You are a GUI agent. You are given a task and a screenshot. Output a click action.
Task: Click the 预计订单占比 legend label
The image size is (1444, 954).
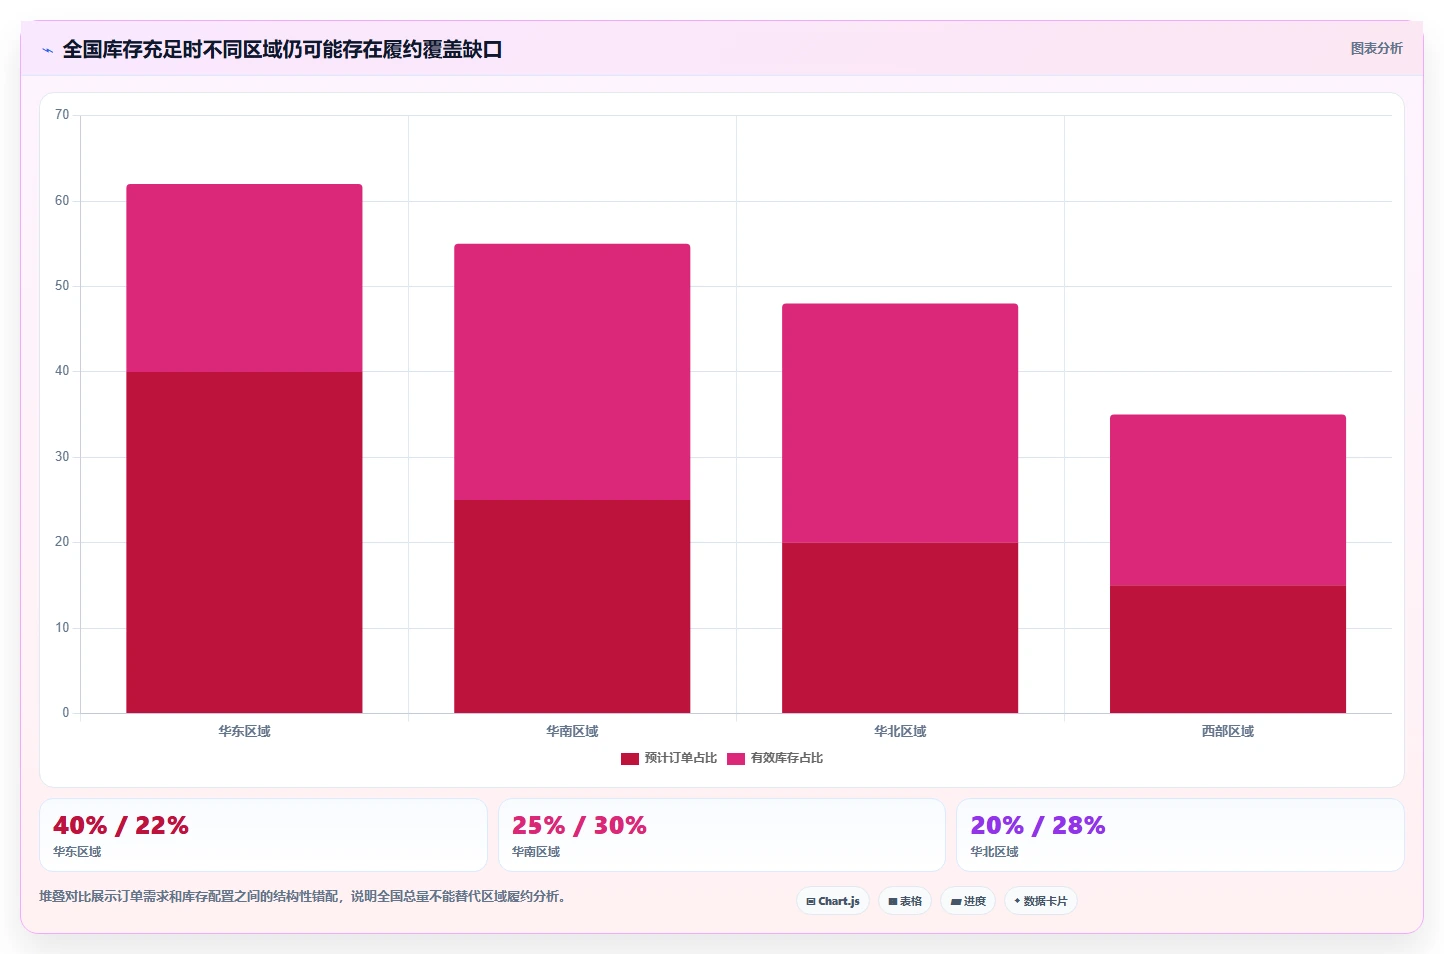[x=681, y=758]
